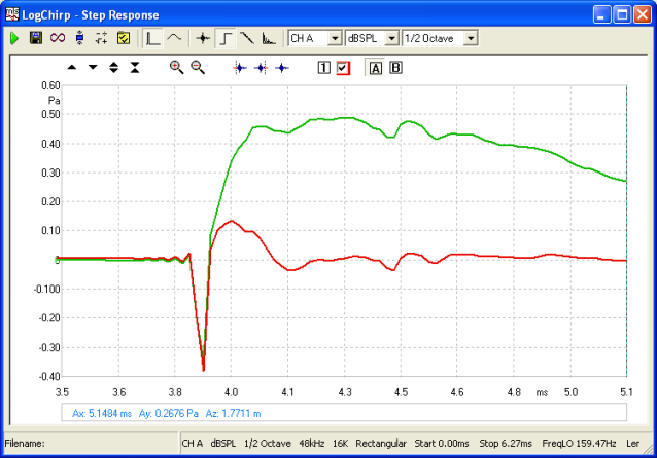
Task: Click the red curve's negative dip minimum
Action: click(x=204, y=370)
